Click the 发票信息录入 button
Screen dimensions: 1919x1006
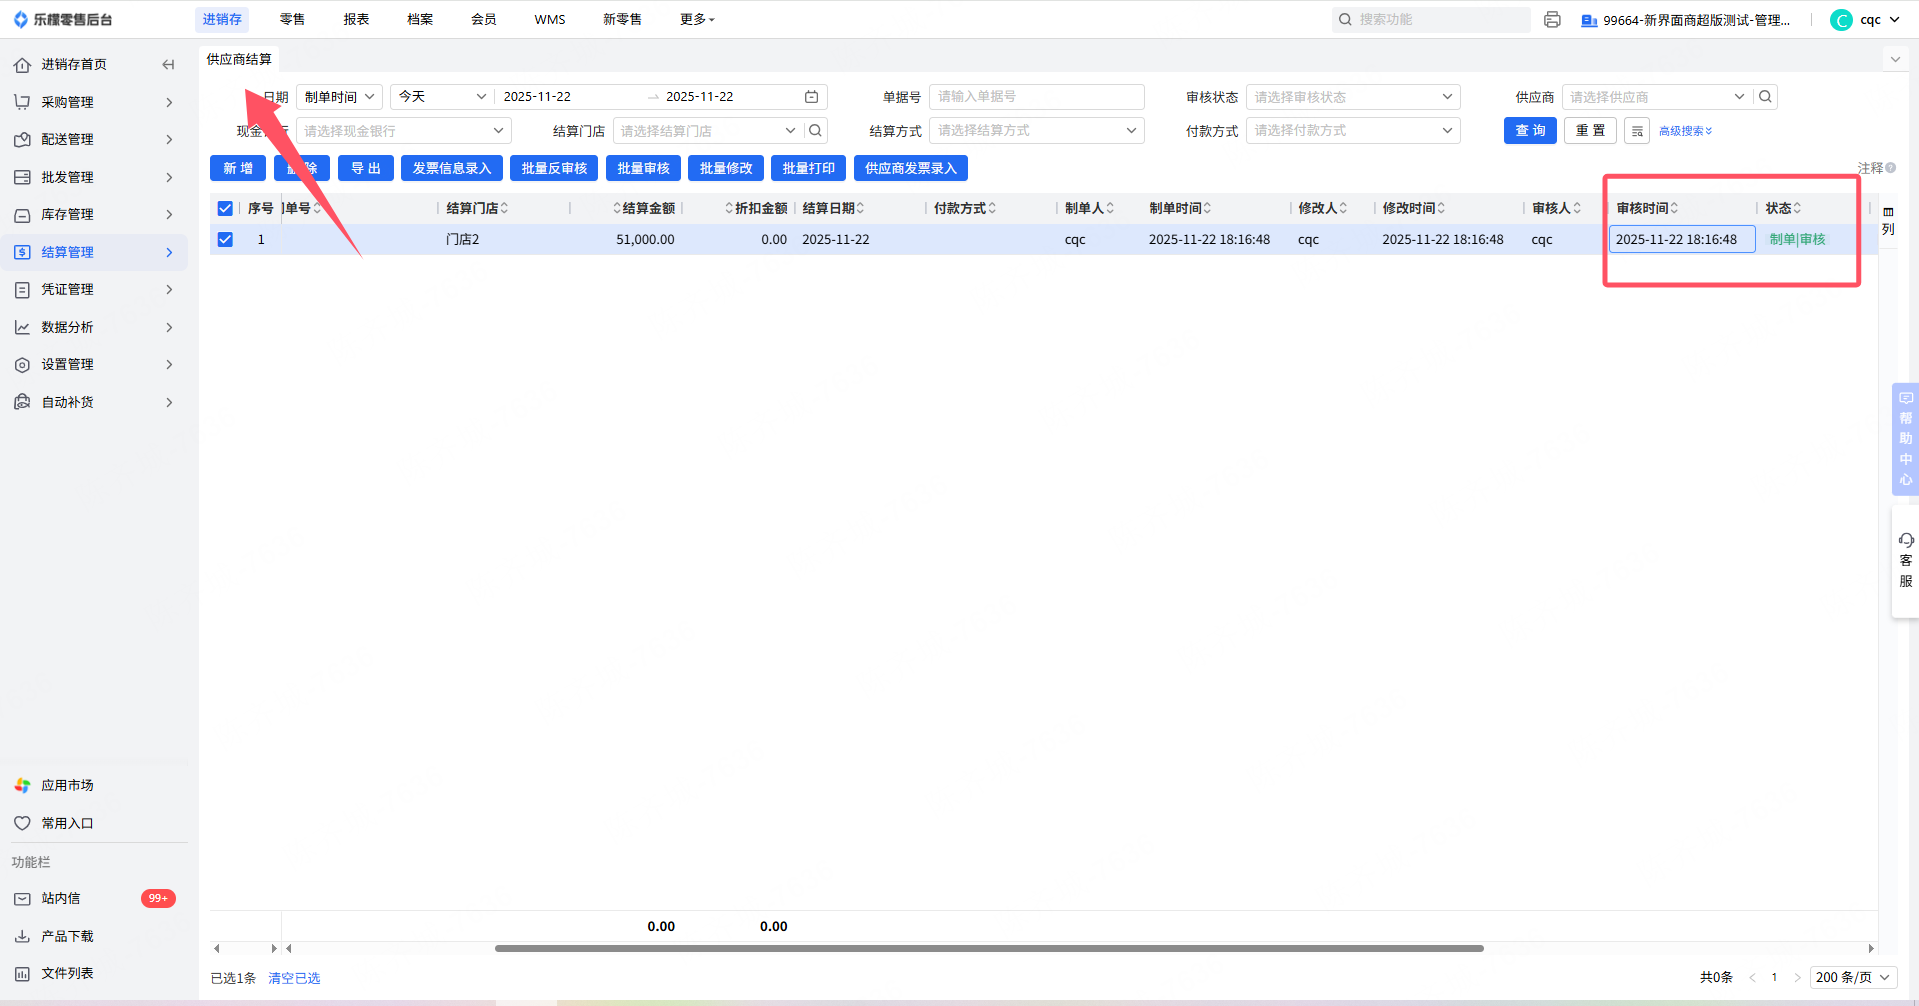(452, 169)
